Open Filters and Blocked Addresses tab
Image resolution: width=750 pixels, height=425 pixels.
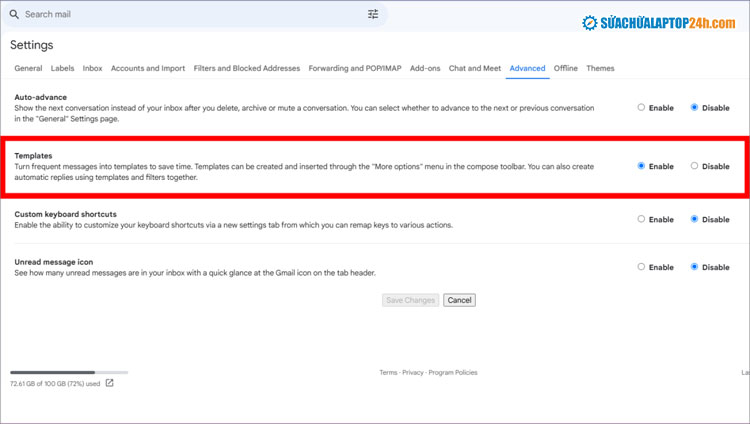(x=247, y=68)
